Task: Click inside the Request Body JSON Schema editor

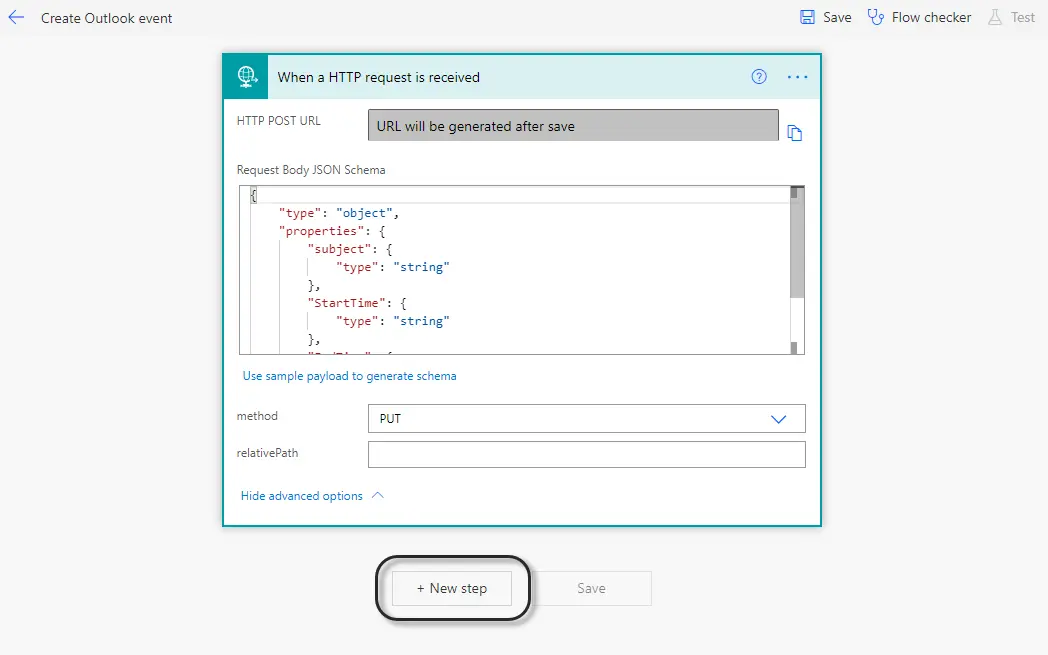Action: (x=515, y=270)
